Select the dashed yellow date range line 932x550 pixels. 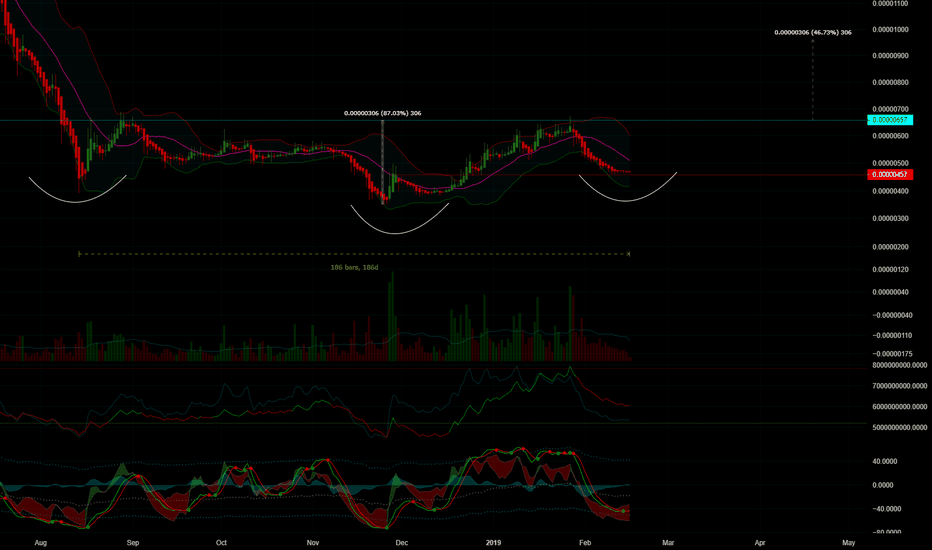click(354, 254)
